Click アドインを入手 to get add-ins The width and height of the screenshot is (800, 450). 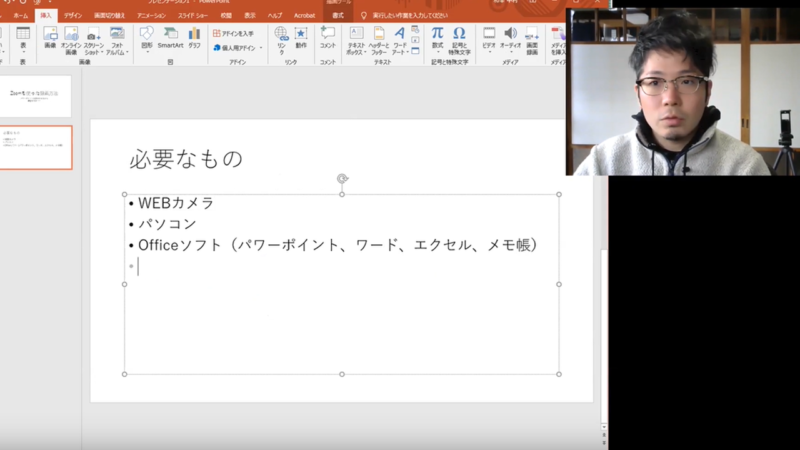[233, 33]
